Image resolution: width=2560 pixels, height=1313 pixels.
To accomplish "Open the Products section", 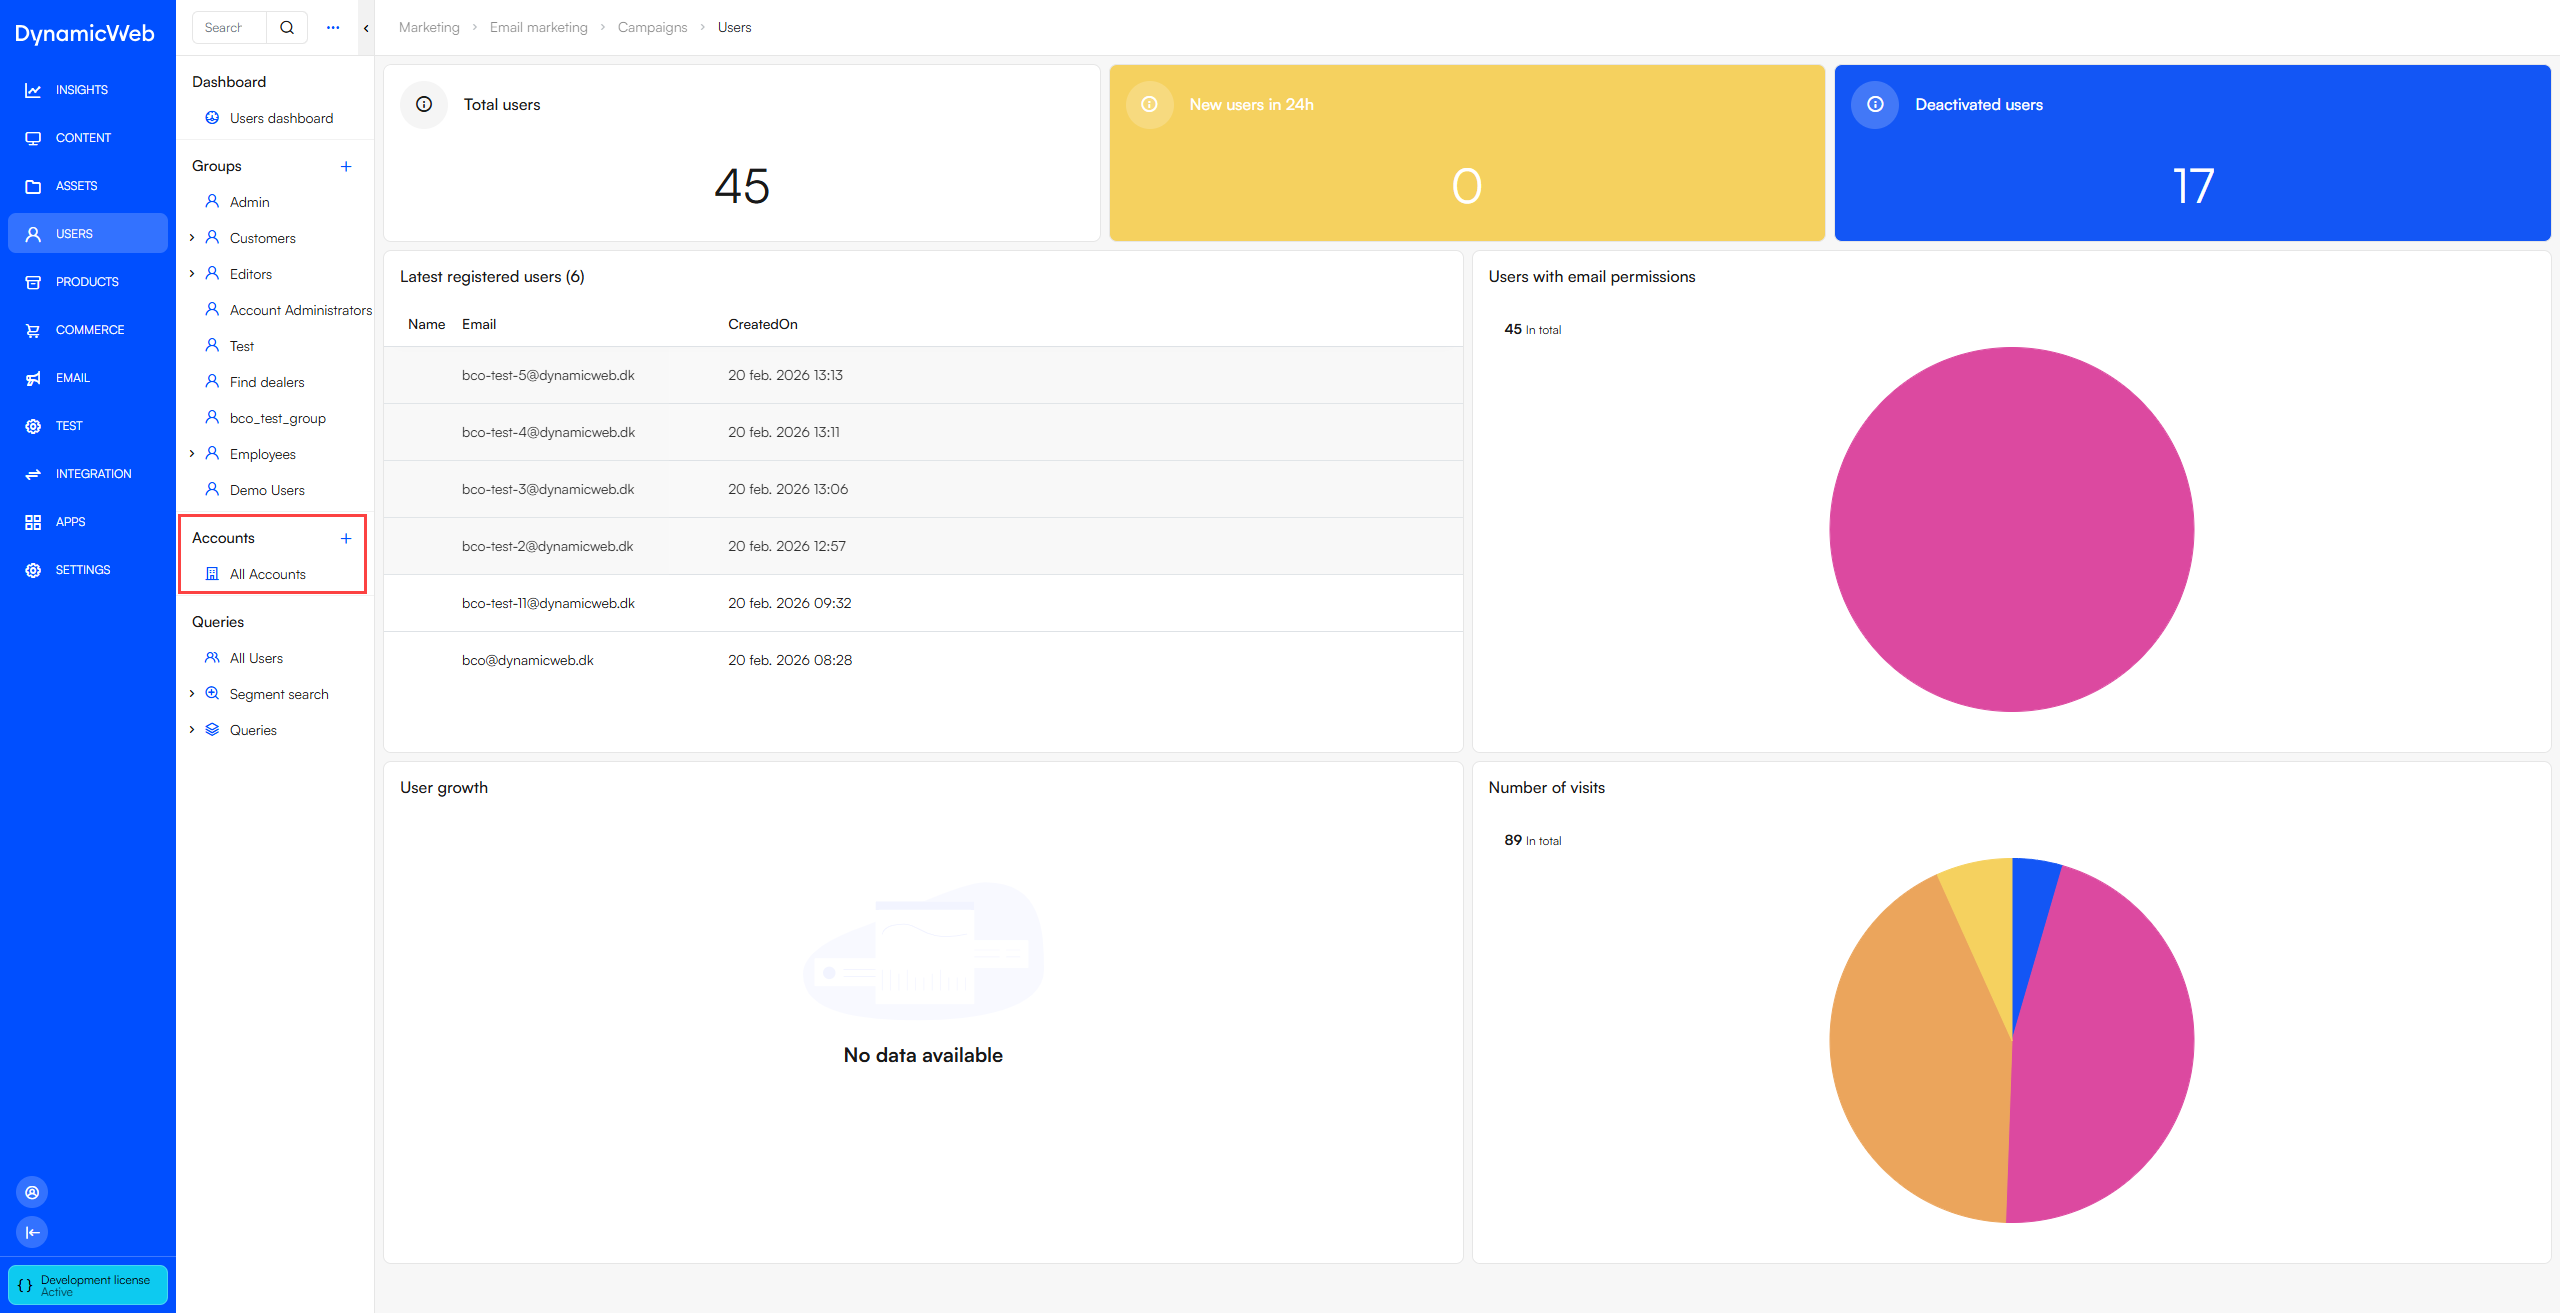I will point(87,281).
